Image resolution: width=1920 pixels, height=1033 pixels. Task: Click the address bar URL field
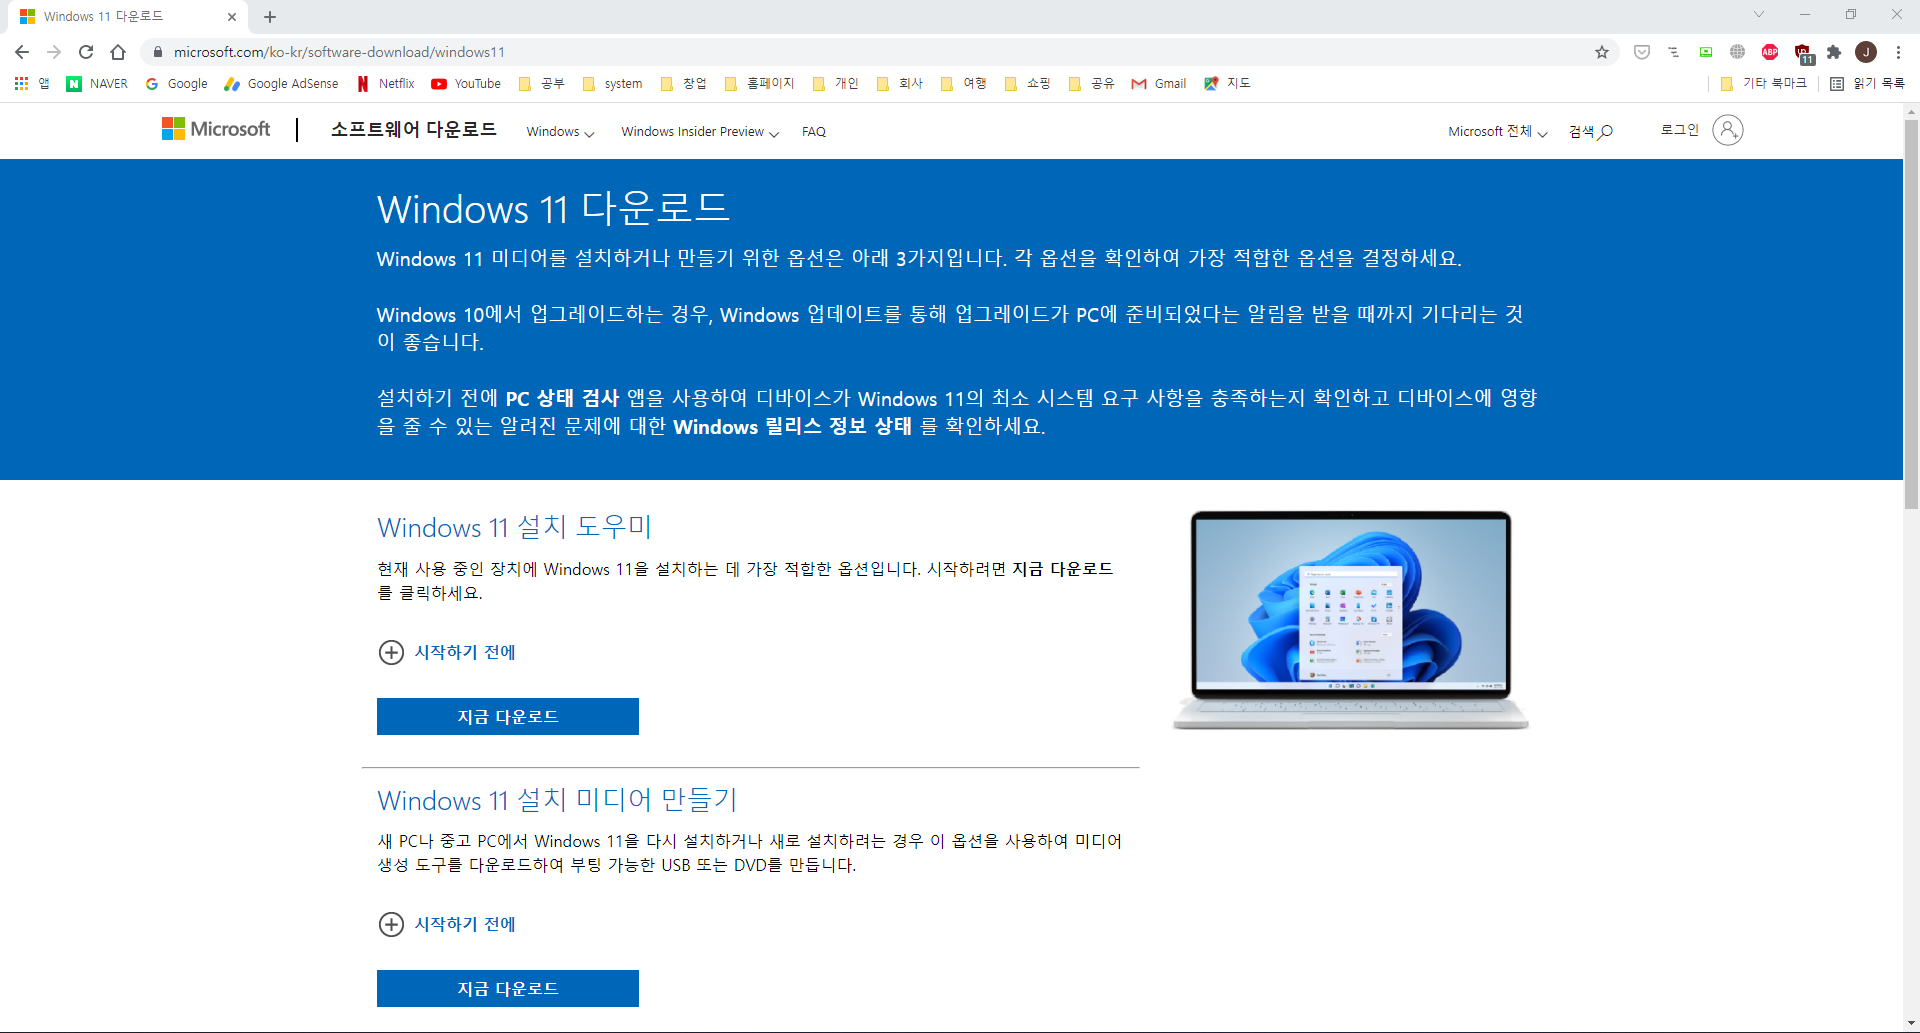(880, 52)
